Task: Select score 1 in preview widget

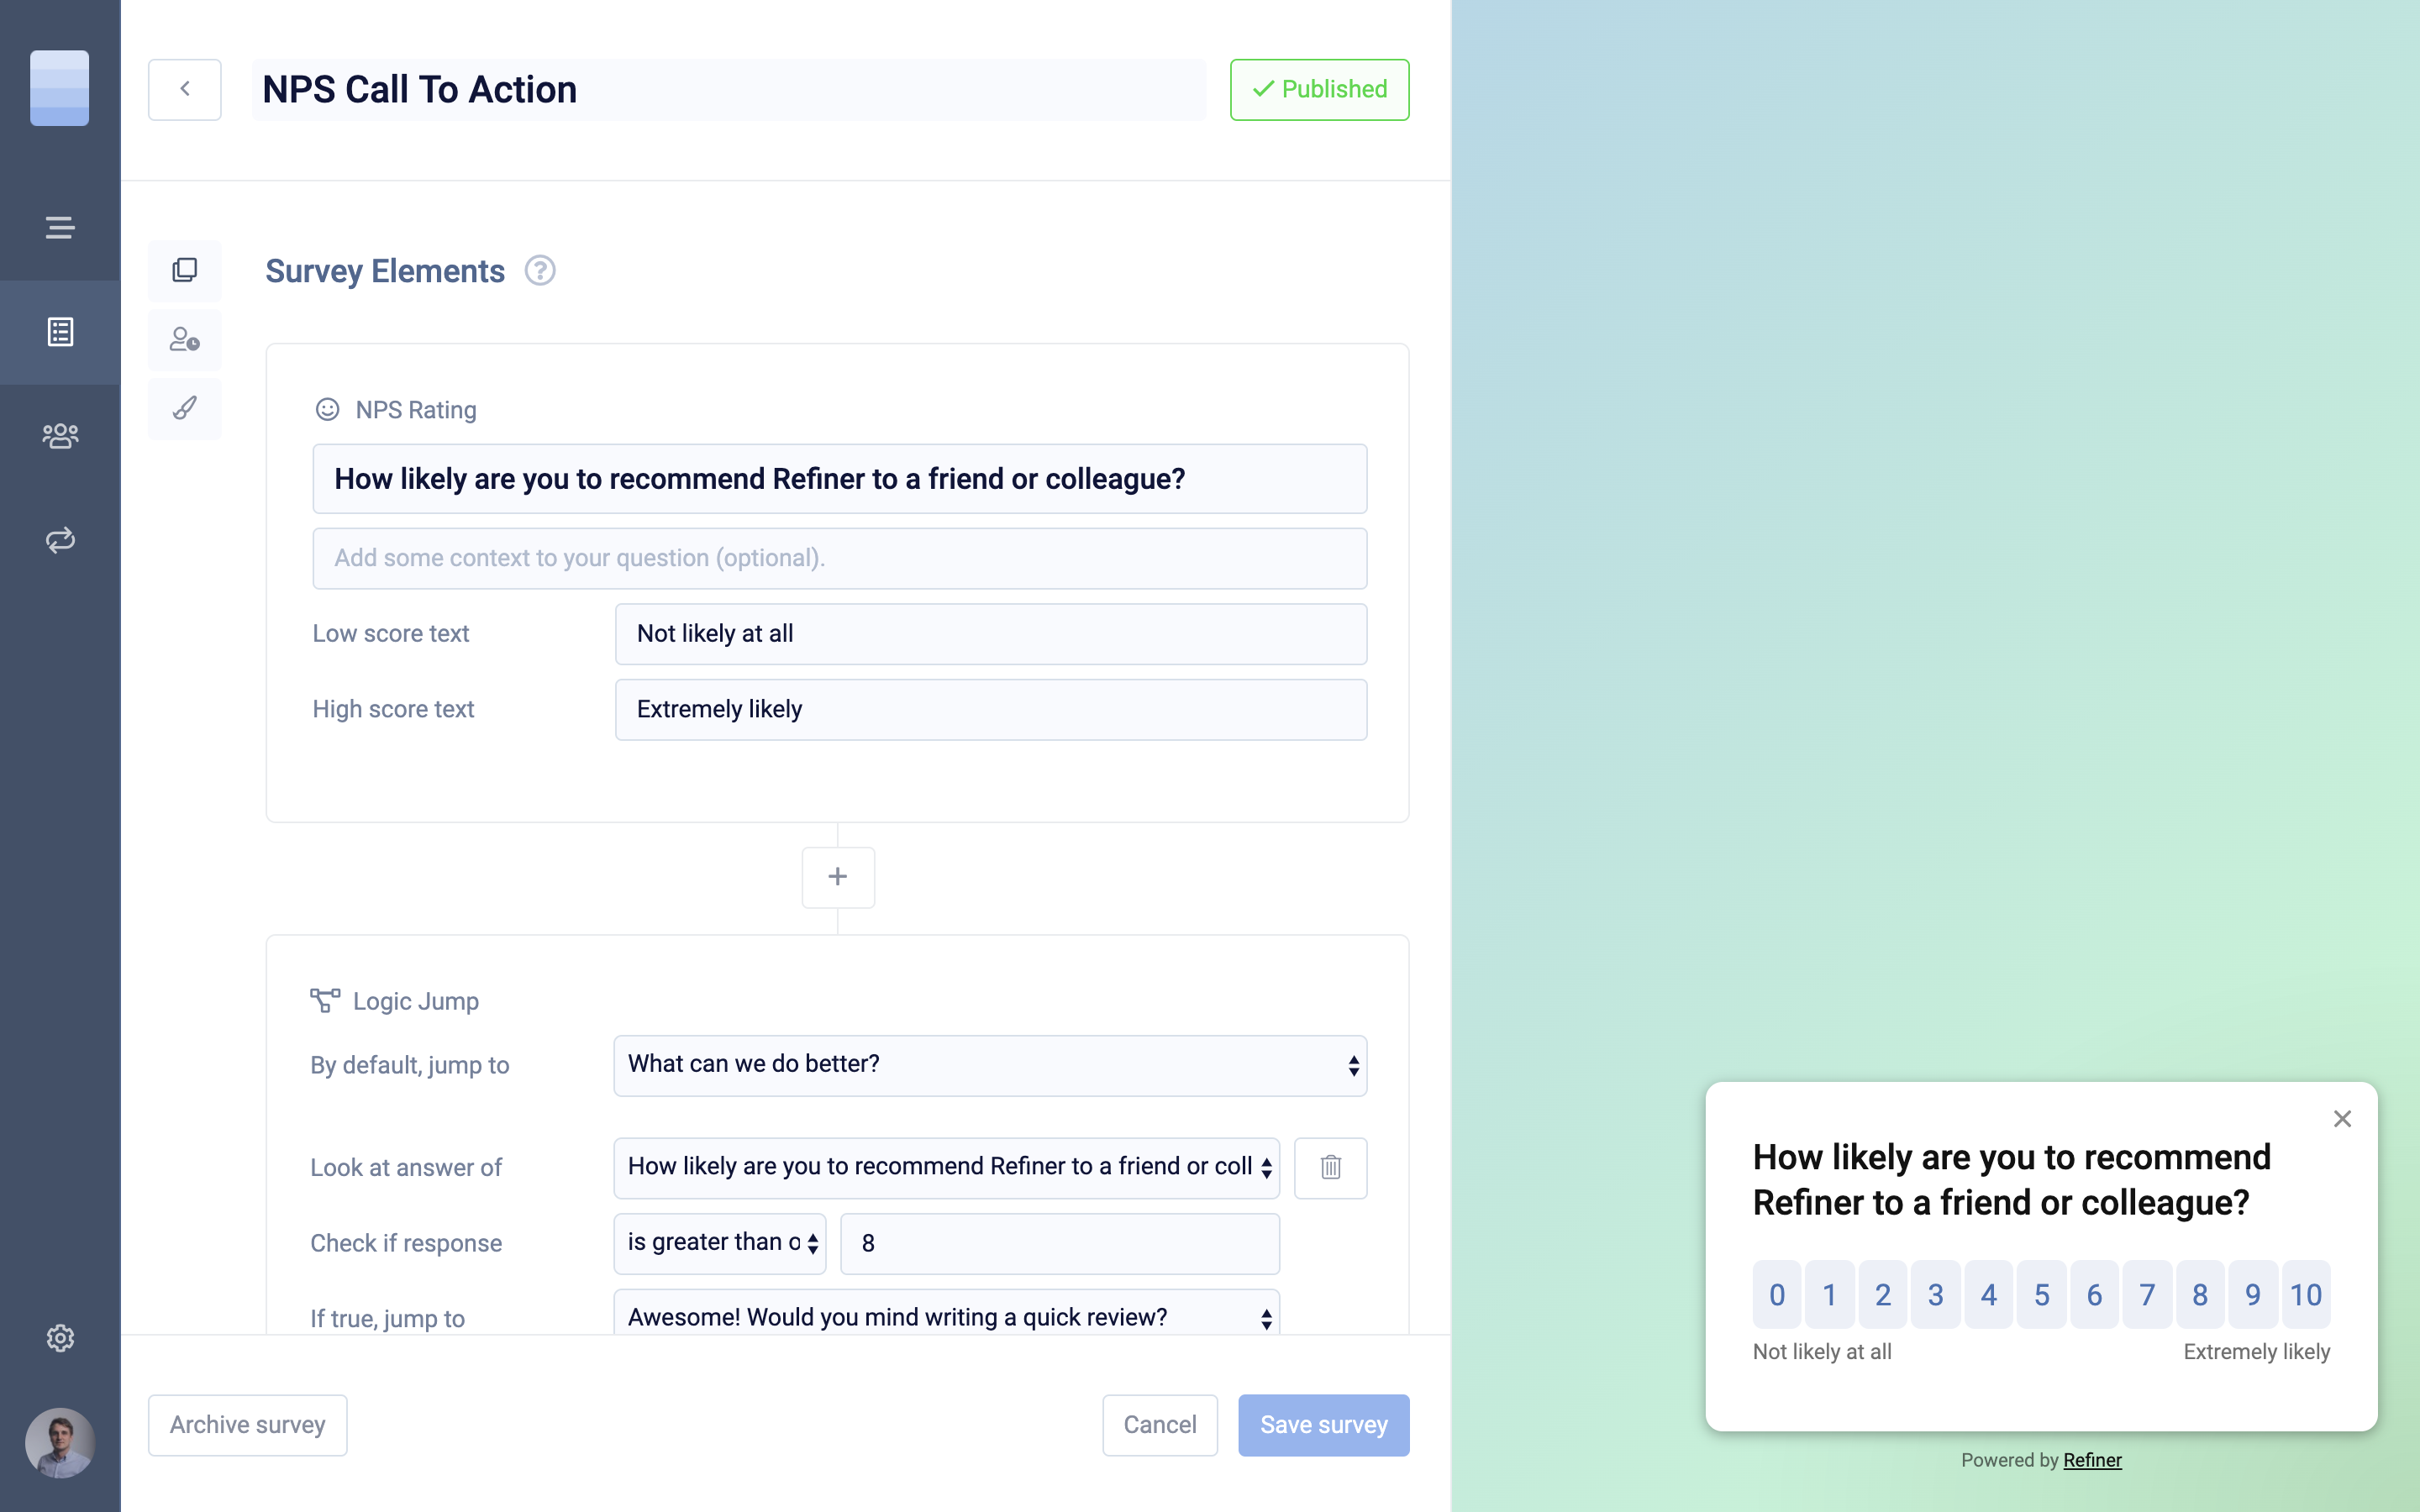Action: point(1830,1295)
